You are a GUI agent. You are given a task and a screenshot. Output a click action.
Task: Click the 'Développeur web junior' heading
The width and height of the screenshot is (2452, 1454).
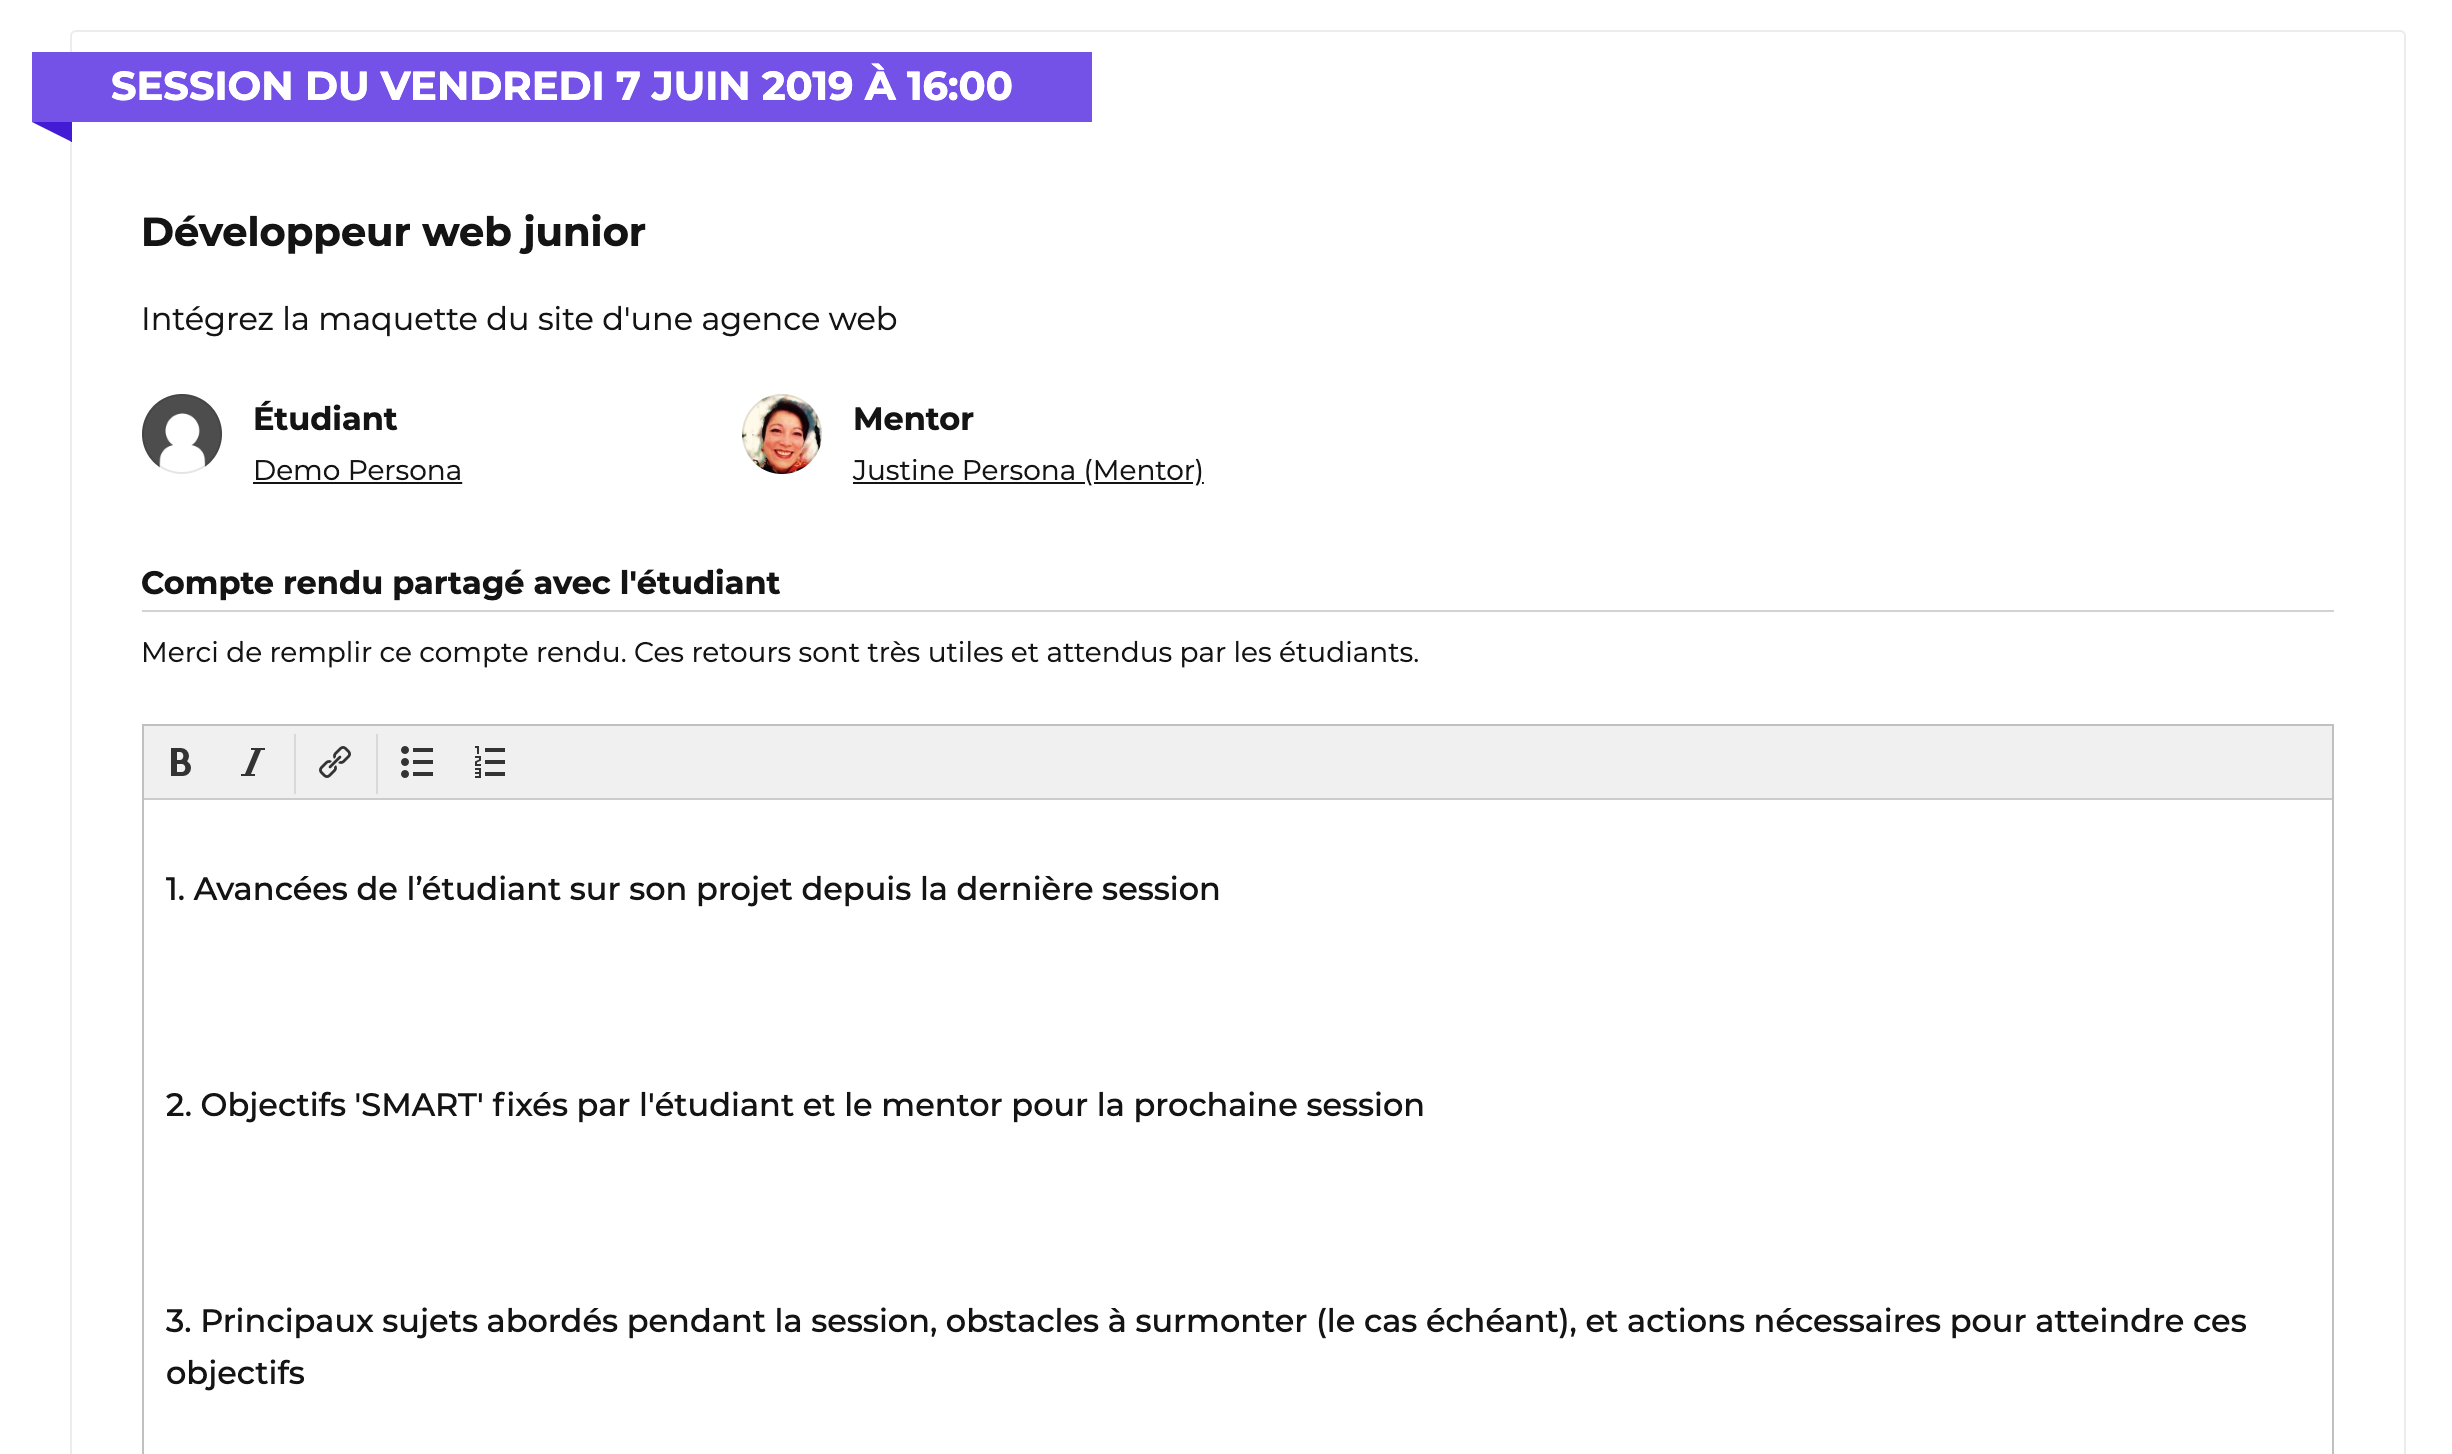pyautogui.click(x=393, y=232)
